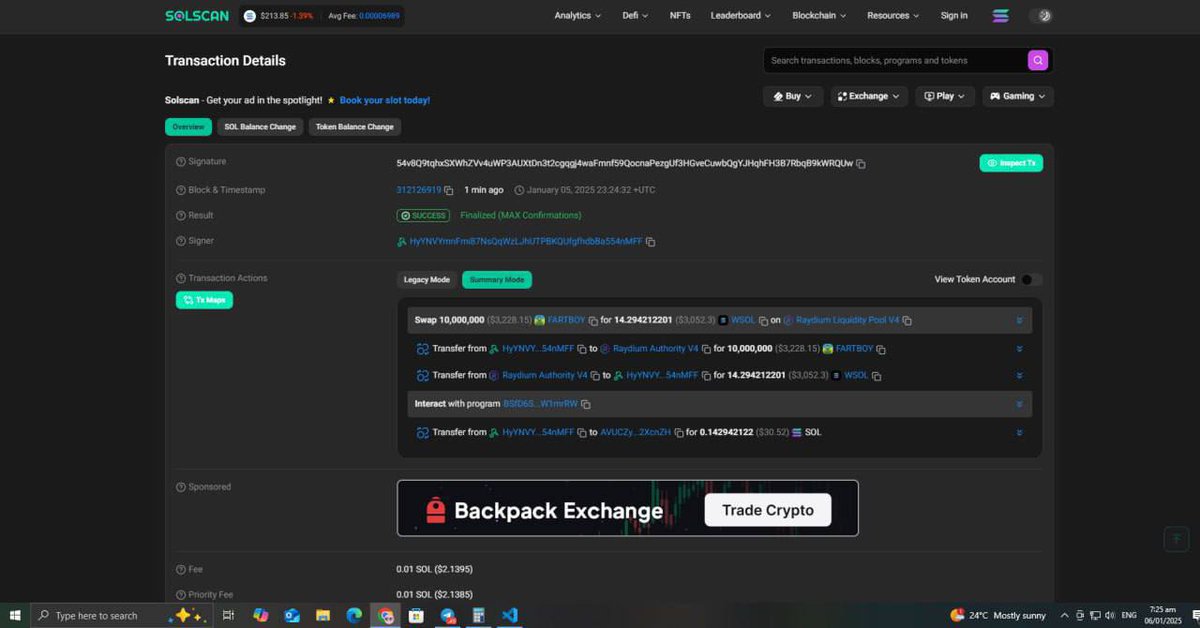Viewport: 1200px width, 628px height.
Task: Open Leaderboard dropdown menu
Action: point(741,16)
